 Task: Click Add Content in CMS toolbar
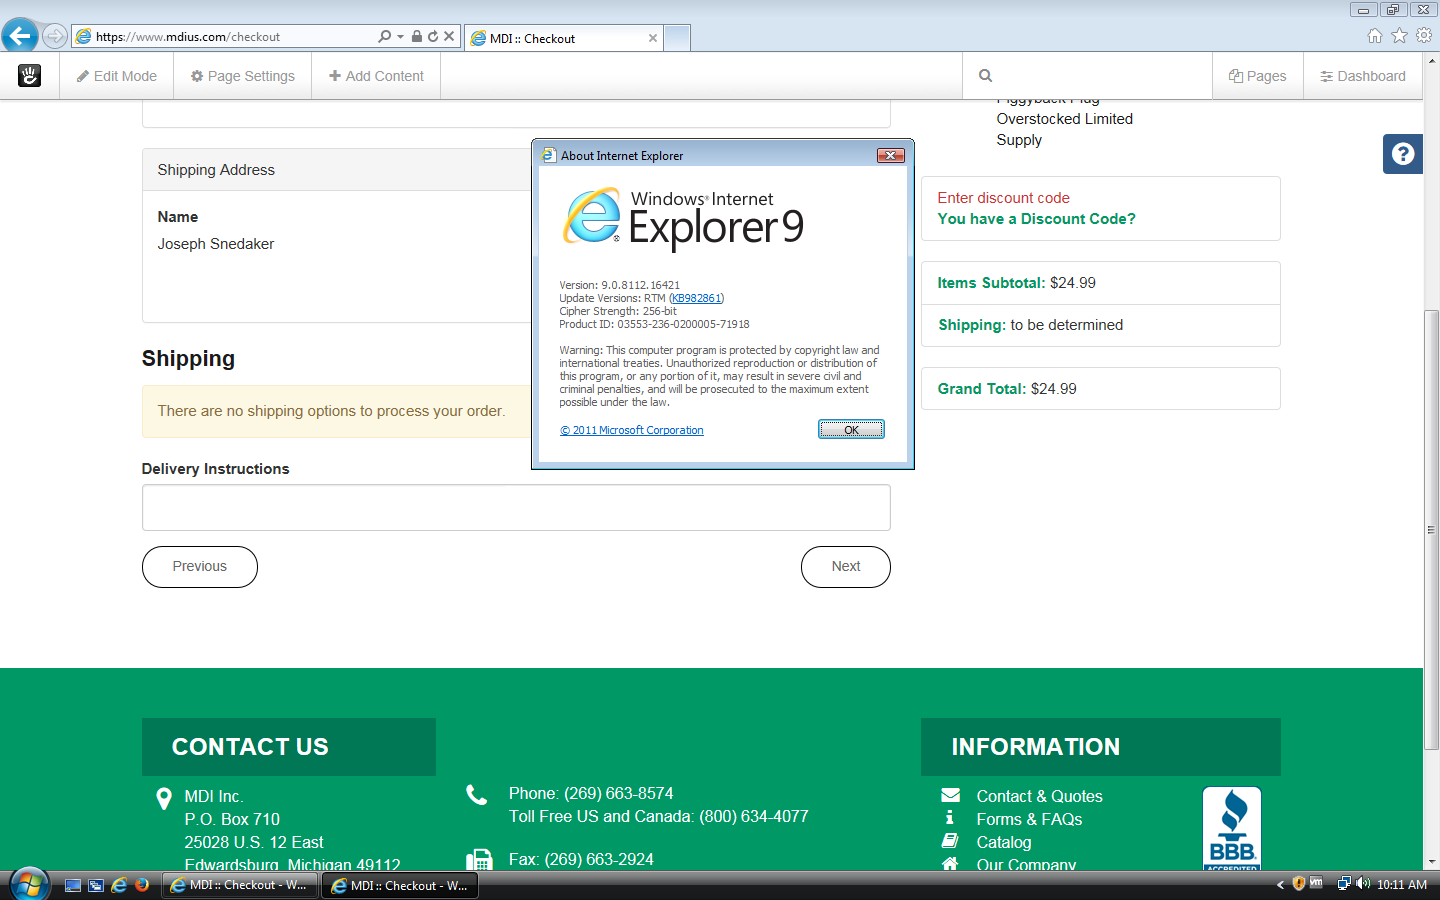click(376, 76)
